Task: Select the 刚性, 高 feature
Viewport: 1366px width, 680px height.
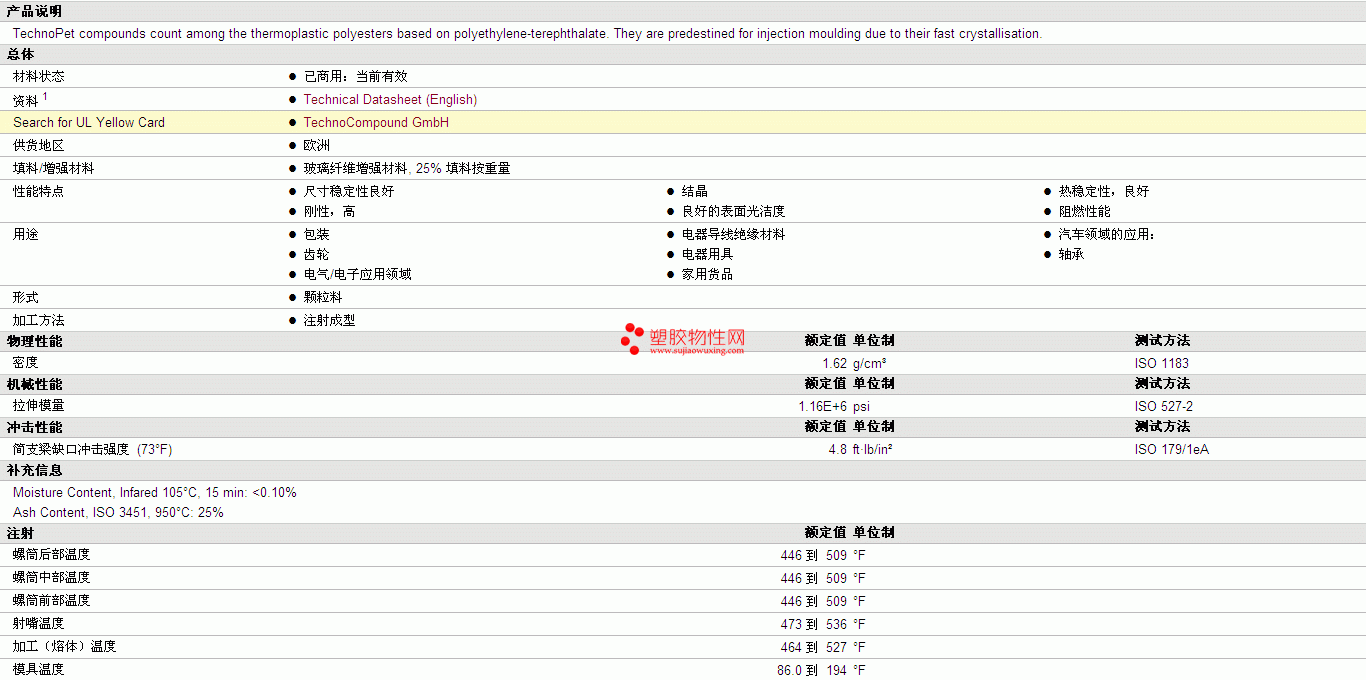Action: tap(329, 212)
